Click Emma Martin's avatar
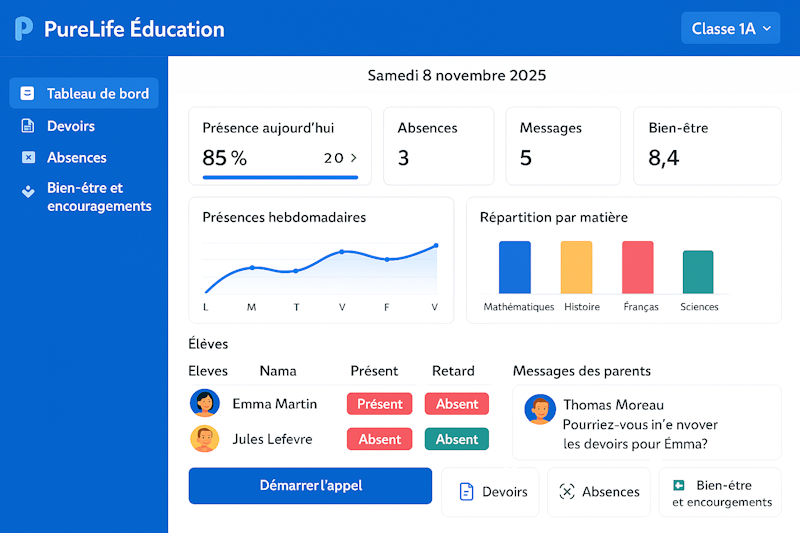This screenshot has width=800, height=533. pyautogui.click(x=204, y=404)
